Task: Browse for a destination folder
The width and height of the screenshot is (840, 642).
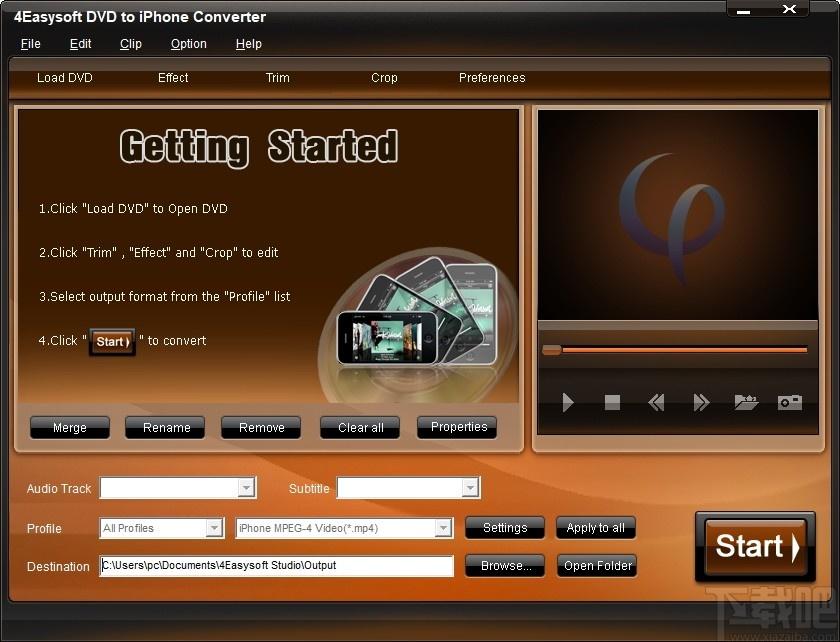Action: [x=505, y=565]
